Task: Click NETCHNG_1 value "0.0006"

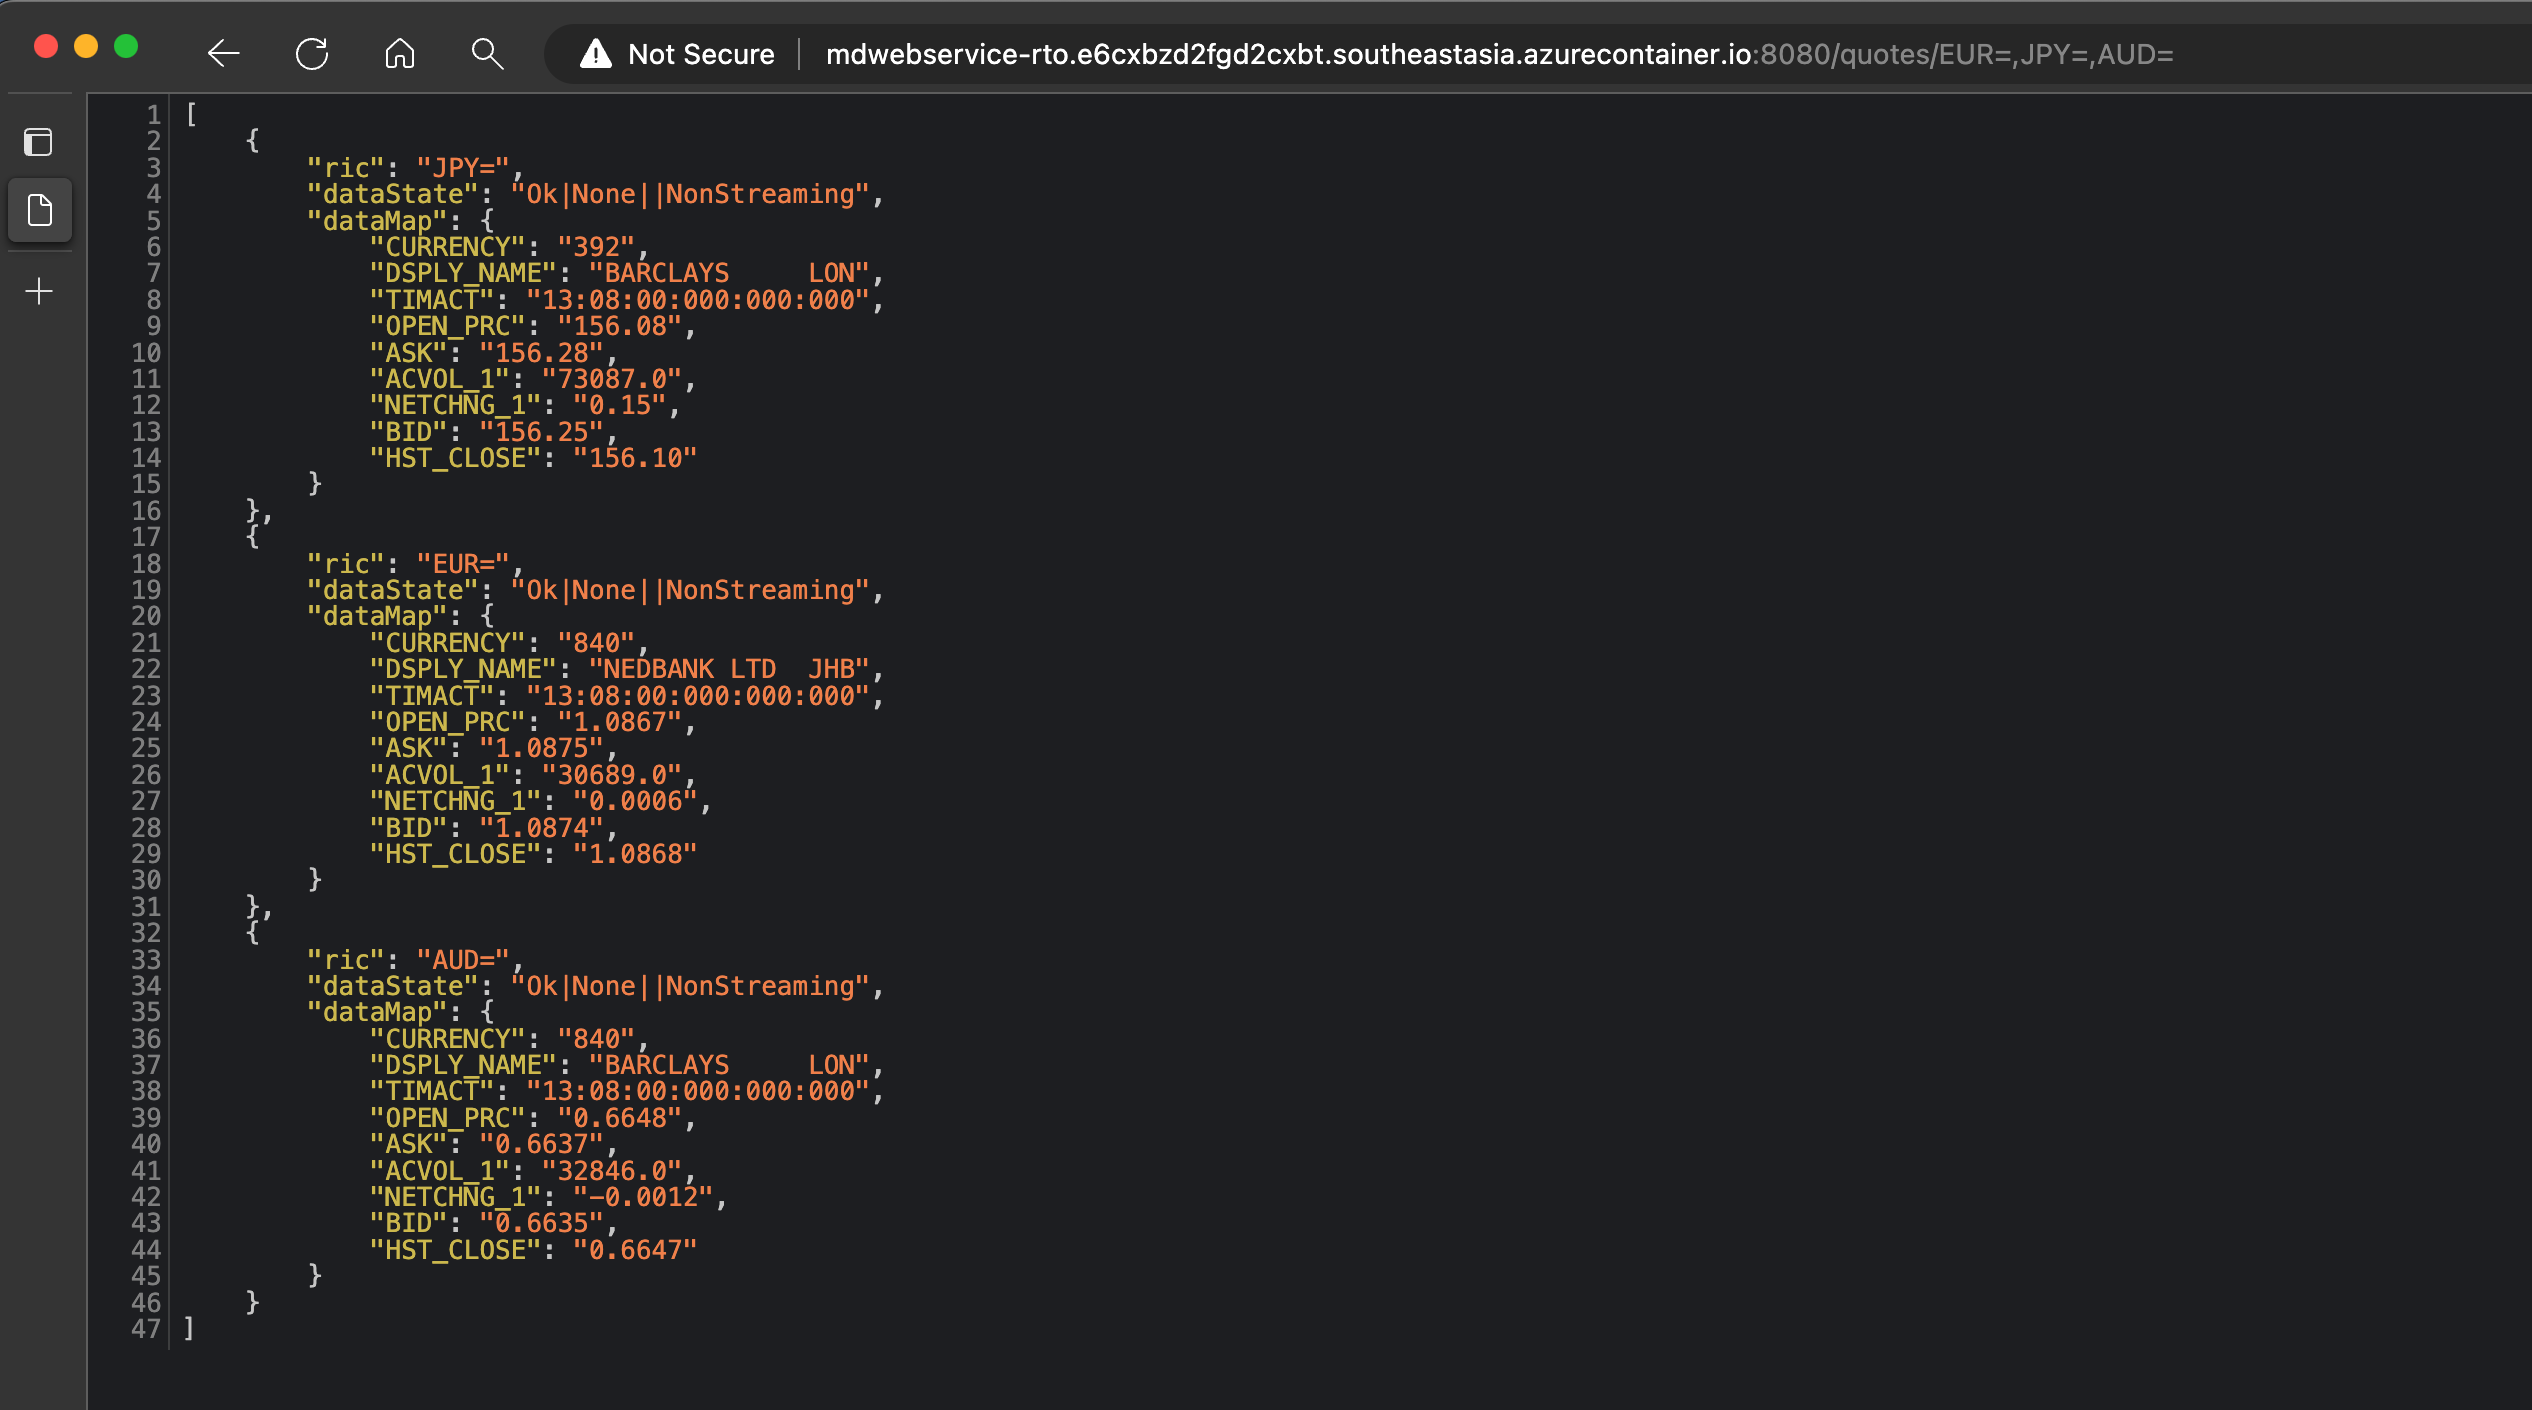Action: pyautogui.click(x=635, y=801)
